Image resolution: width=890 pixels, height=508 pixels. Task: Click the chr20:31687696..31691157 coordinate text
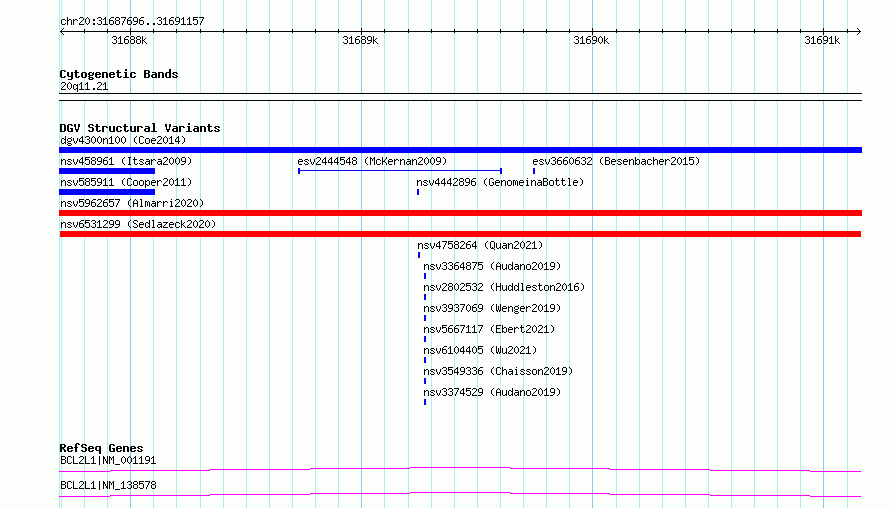pos(132,22)
